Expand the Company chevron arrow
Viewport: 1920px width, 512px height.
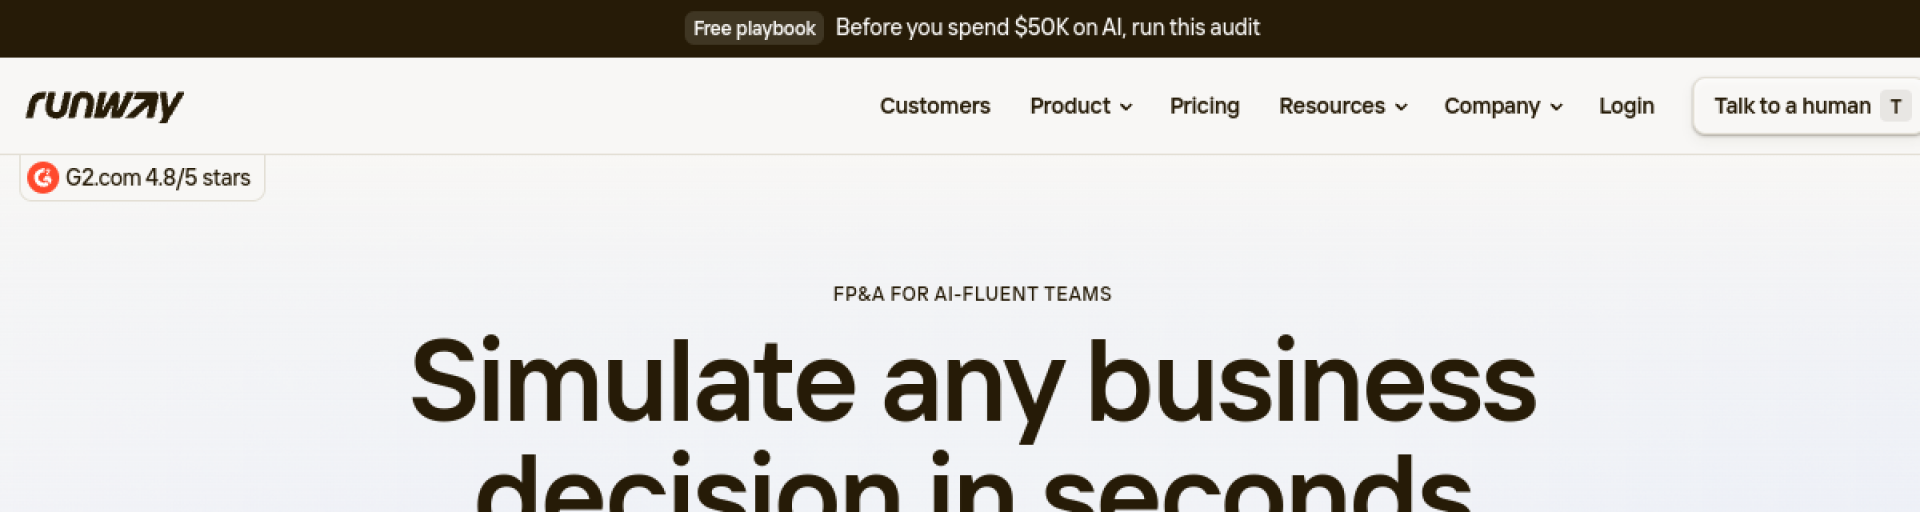pos(1556,107)
